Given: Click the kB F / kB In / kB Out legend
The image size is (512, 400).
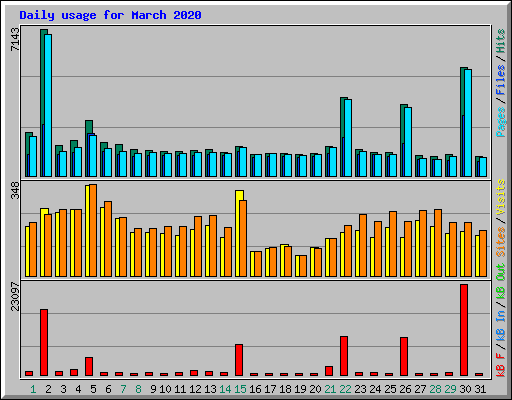Looking at the screenshot, I should (501, 320).
